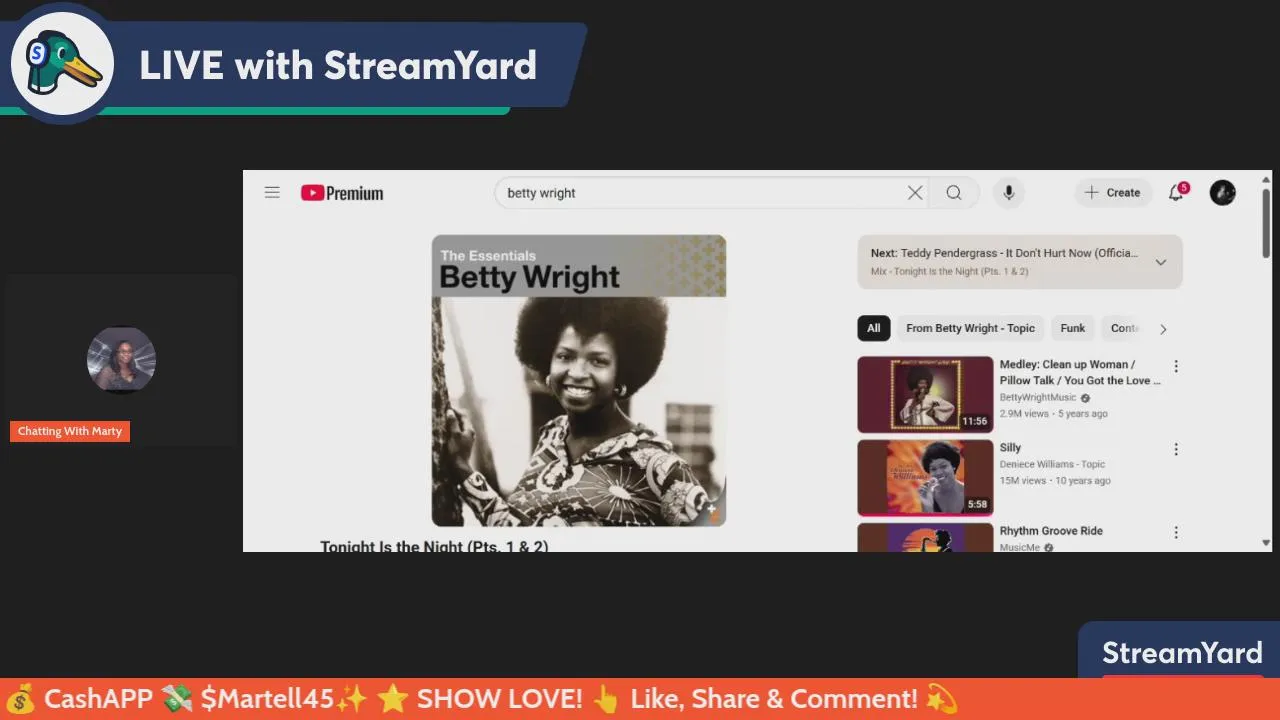Image resolution: width=1280 pixels, height=720 pixels.
Task: Clear the search text with the X
Action: (915, 193)
